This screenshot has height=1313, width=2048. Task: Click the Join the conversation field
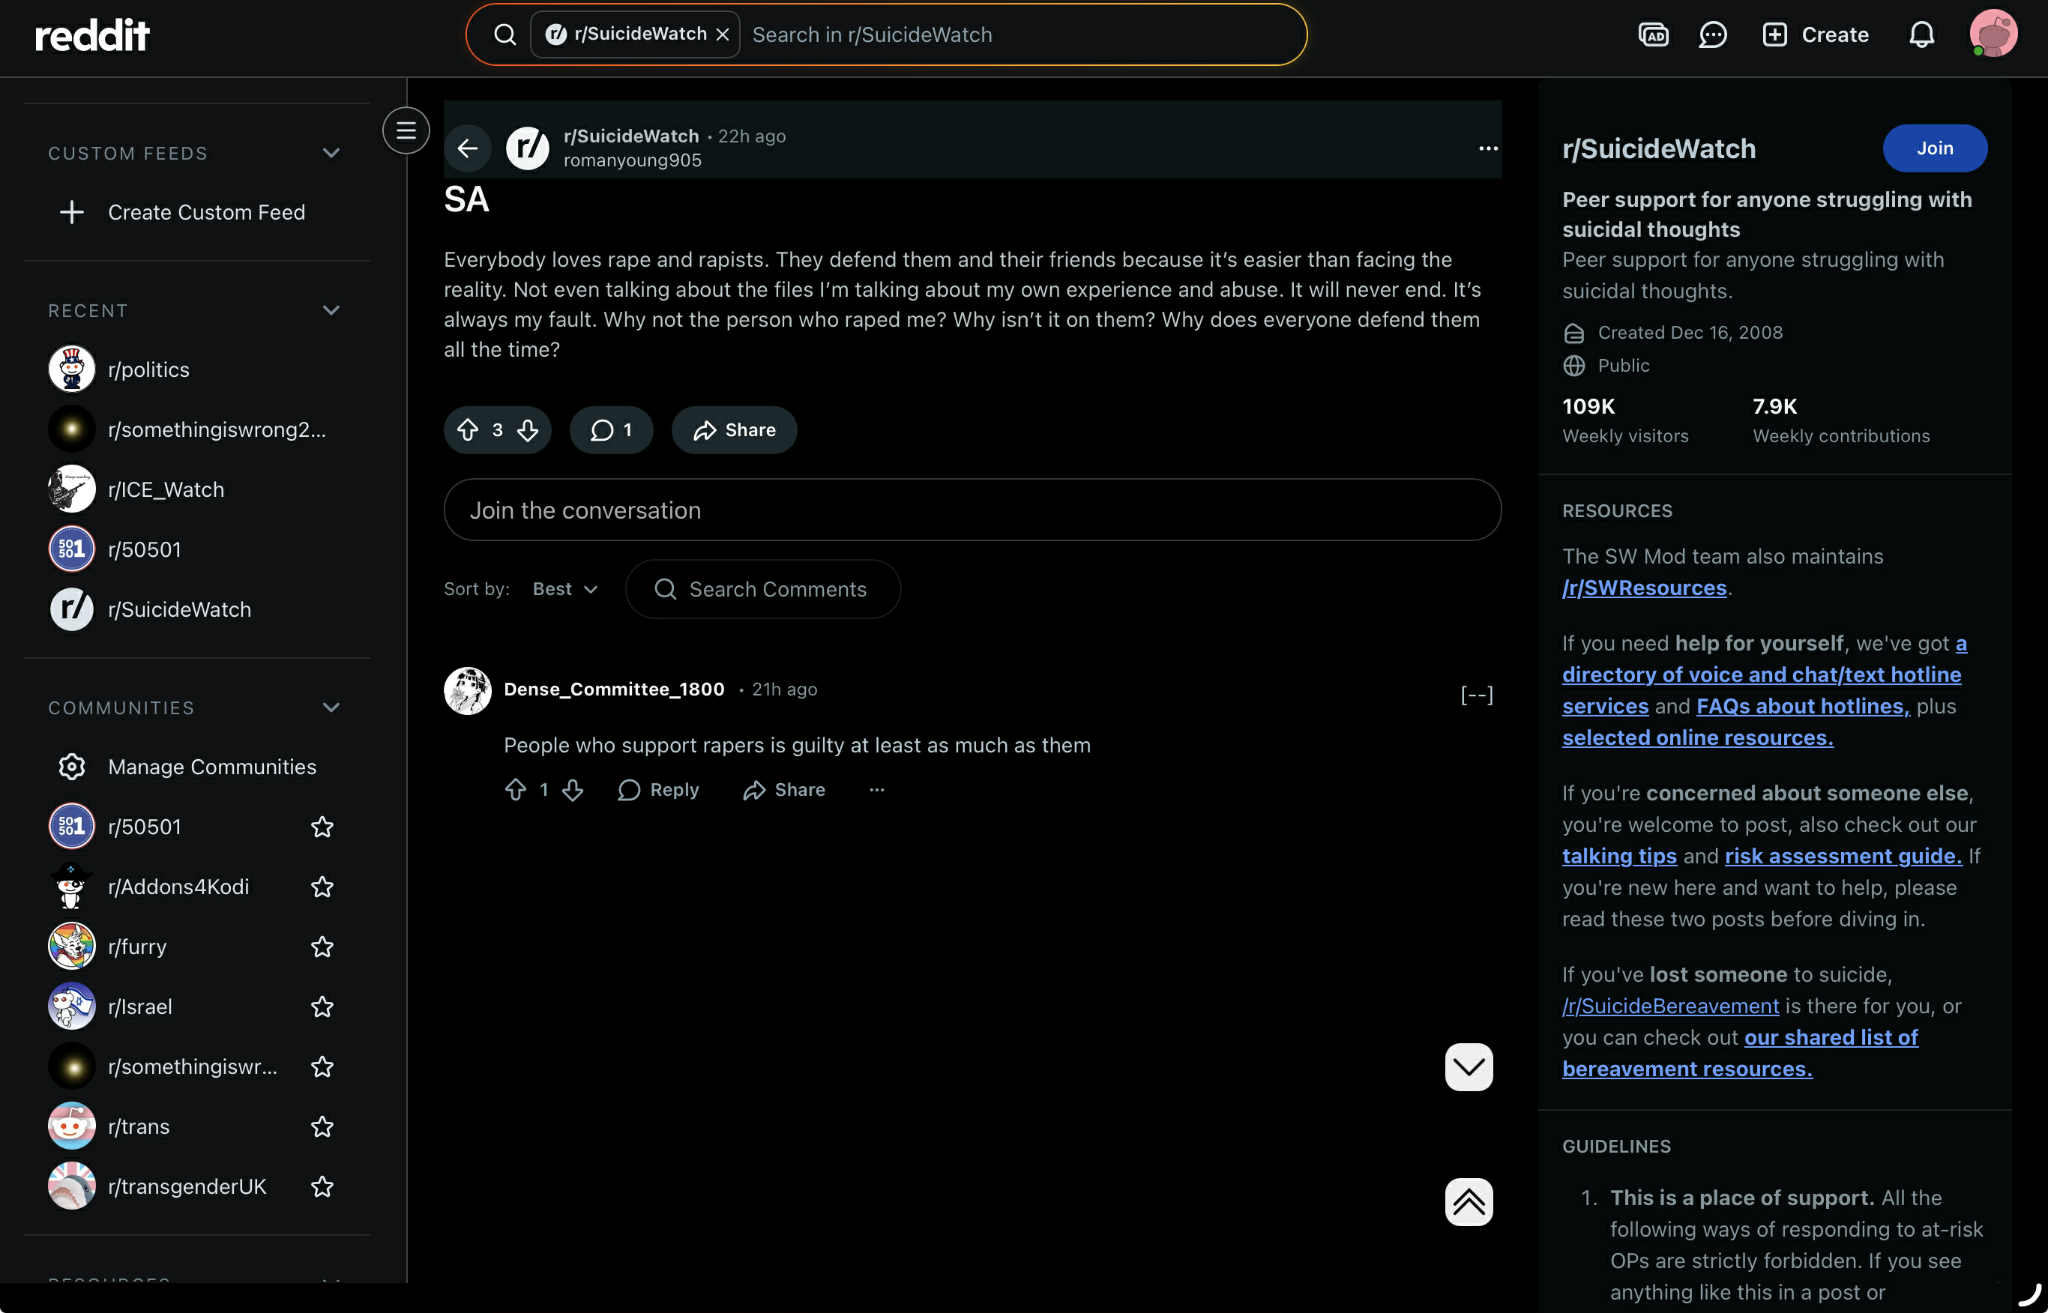point(972,510)
